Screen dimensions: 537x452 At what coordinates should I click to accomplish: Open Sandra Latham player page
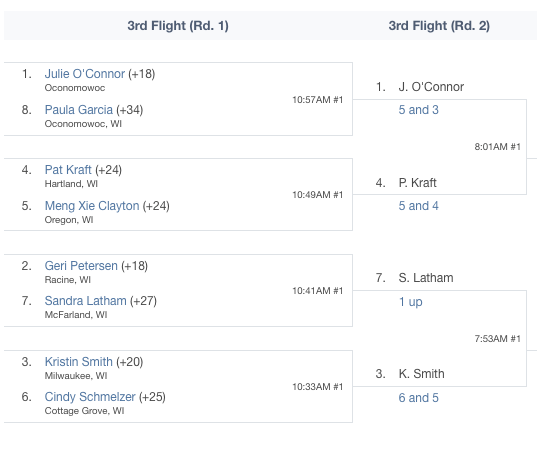(x=86, y=301)
